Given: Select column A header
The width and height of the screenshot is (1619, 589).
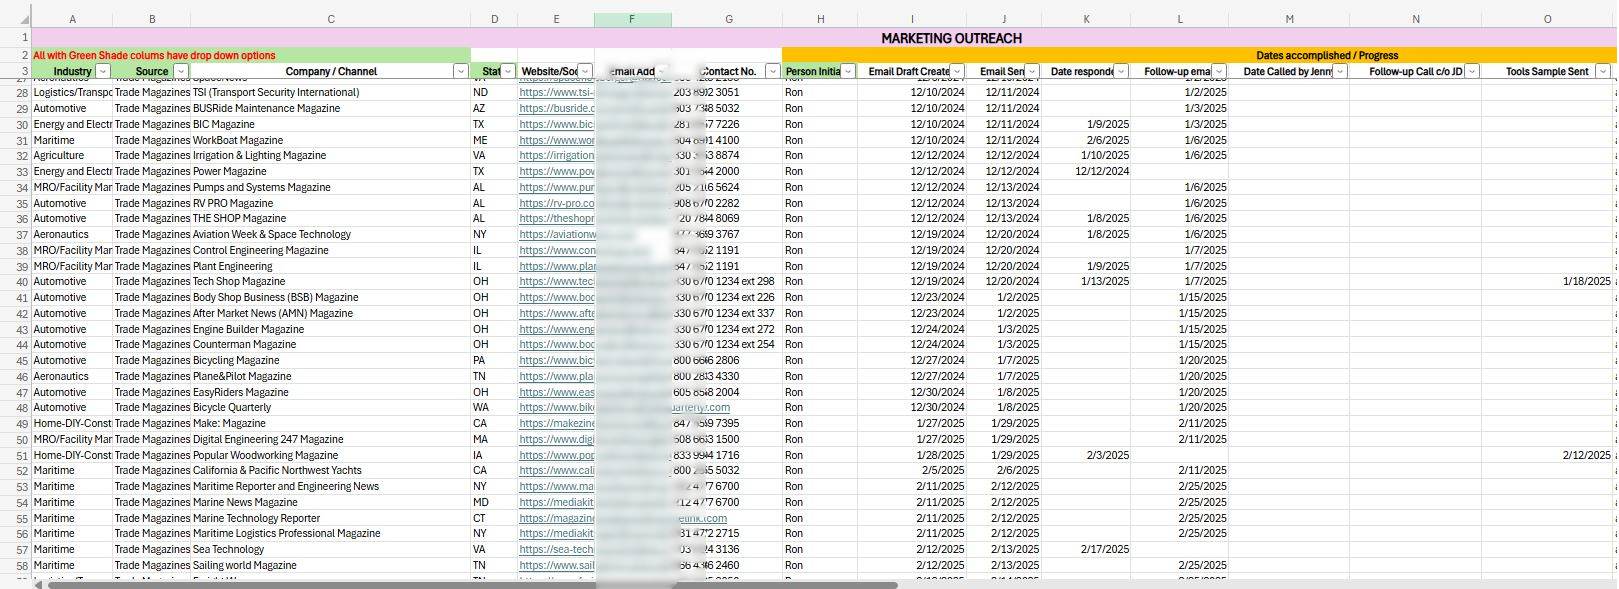Looking at the screenshot, I should click(x=72, y=19).
